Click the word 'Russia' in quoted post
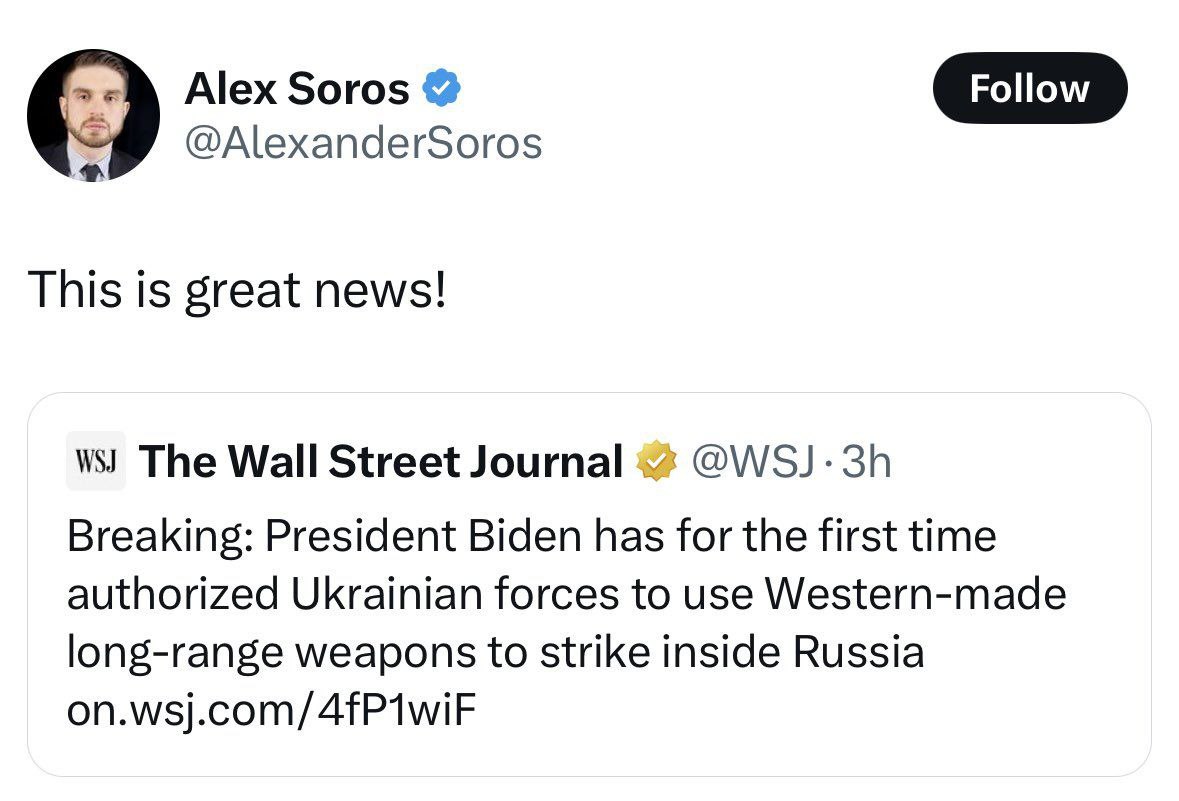This screenshot has width=1179, height=801. 858,651
